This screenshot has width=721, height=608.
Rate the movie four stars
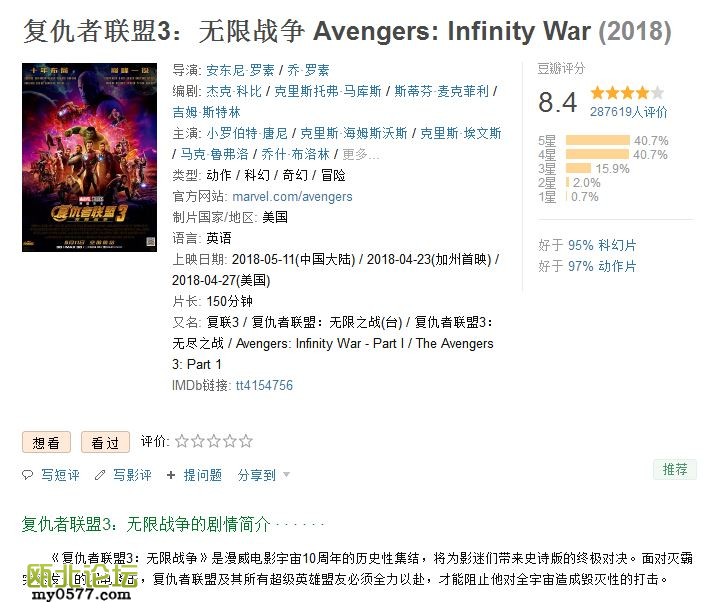click(230, 441)
